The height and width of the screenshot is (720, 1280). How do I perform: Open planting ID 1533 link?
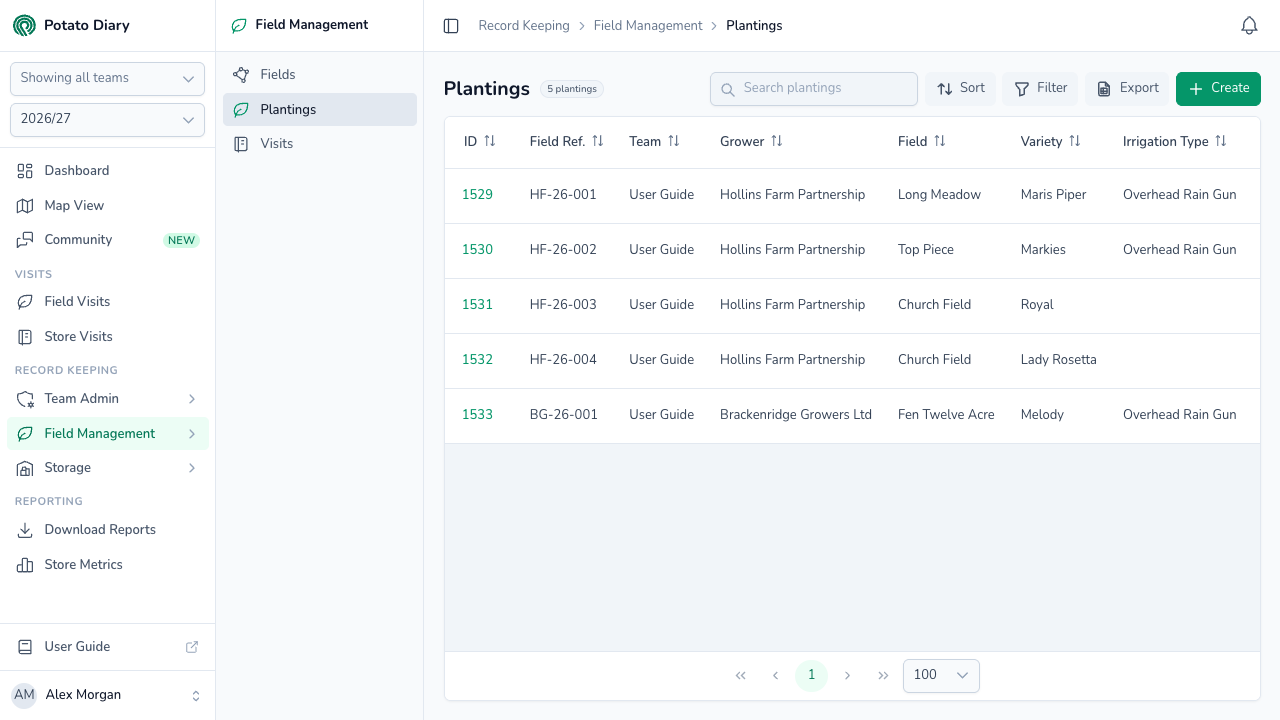click(x=477, y=415)
